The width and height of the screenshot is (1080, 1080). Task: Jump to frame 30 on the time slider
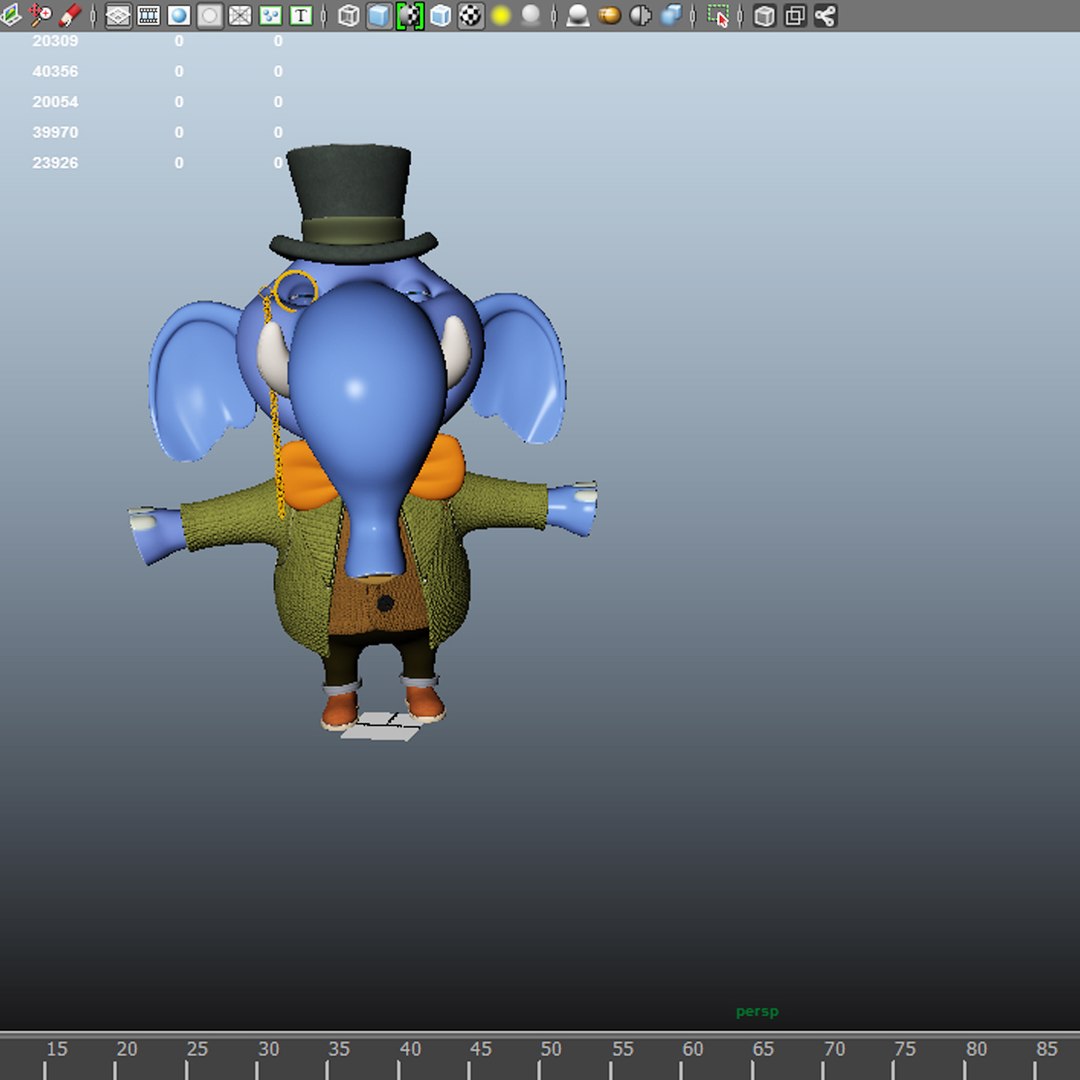pos(268,1049)
